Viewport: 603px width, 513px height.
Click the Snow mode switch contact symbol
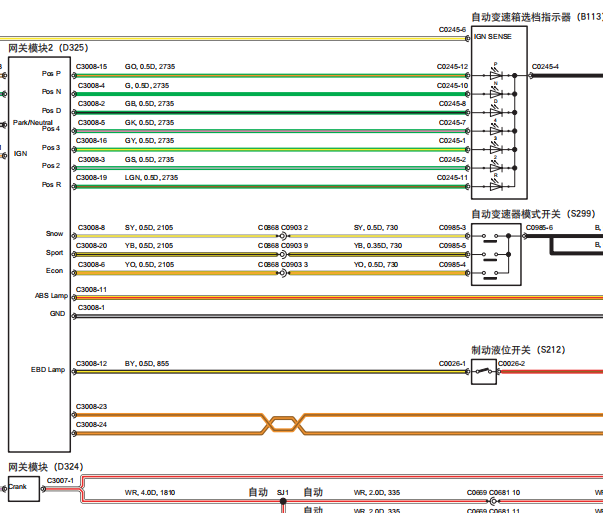click(490, 238)
